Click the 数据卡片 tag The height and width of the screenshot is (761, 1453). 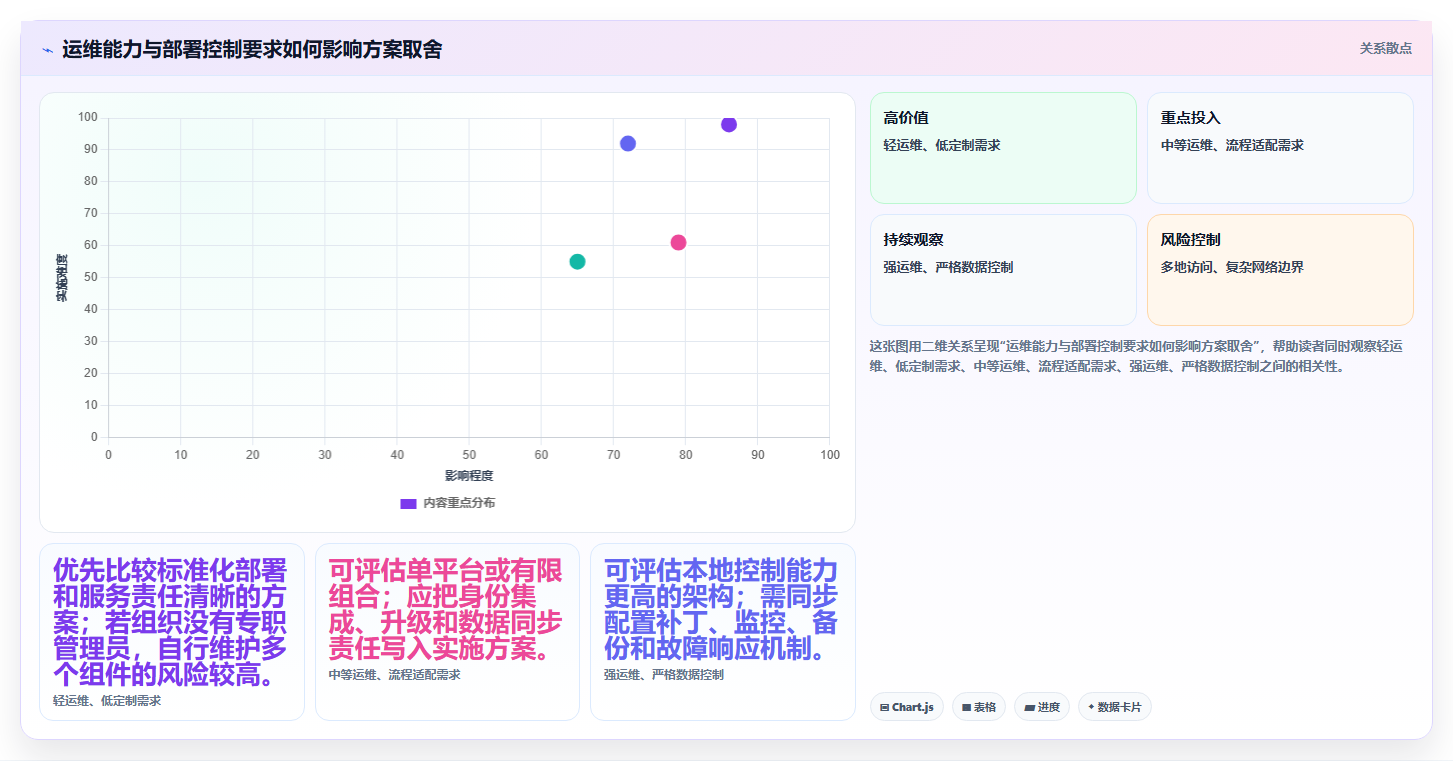(x=1115, y=707)
